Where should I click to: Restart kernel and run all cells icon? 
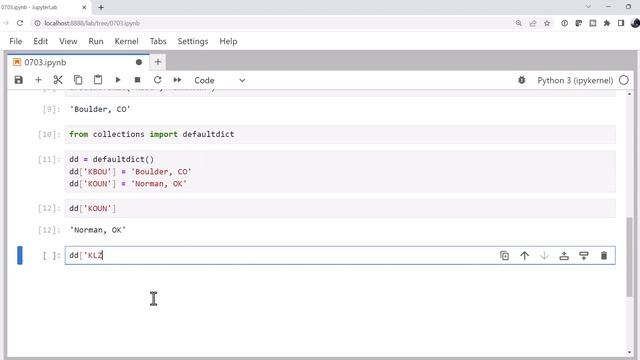point(177,80)
